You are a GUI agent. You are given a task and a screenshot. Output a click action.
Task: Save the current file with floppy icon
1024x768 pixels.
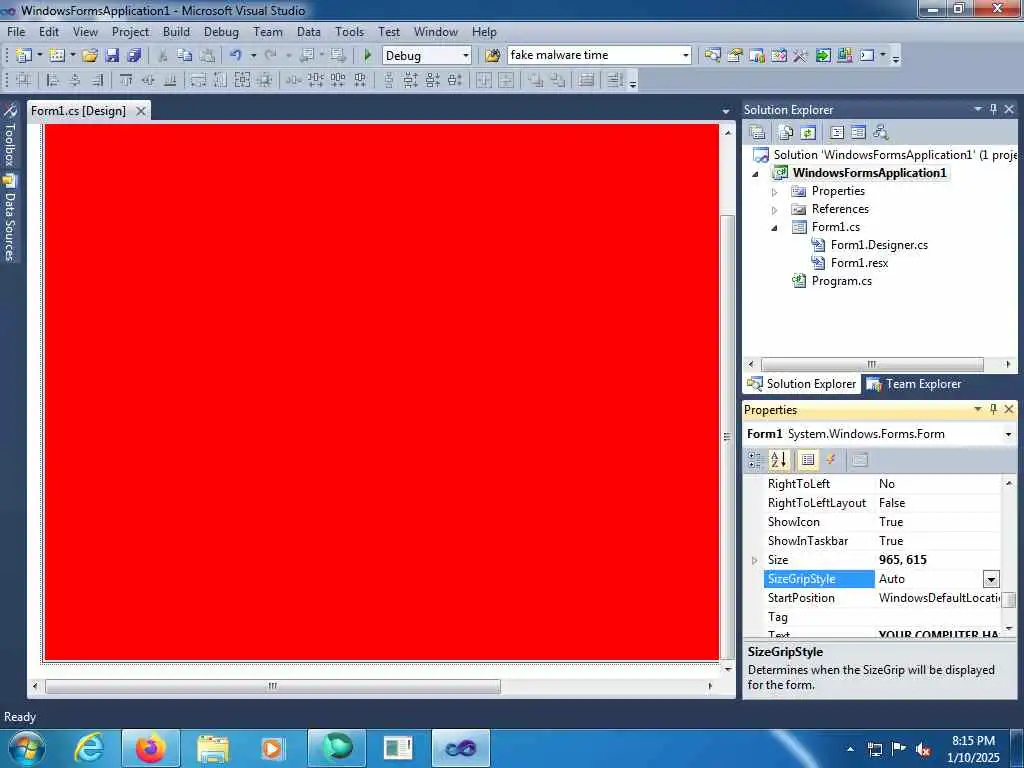pyautogui.click(x=112, y=56)
